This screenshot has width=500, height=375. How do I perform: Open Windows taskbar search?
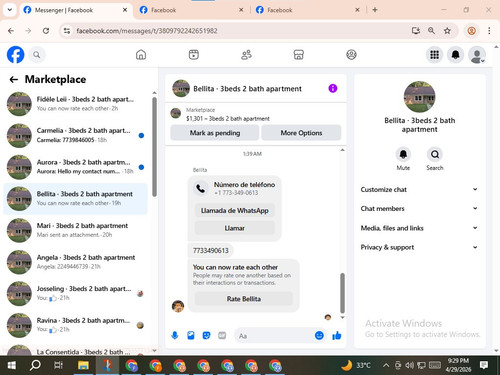(x=35, y=366)
